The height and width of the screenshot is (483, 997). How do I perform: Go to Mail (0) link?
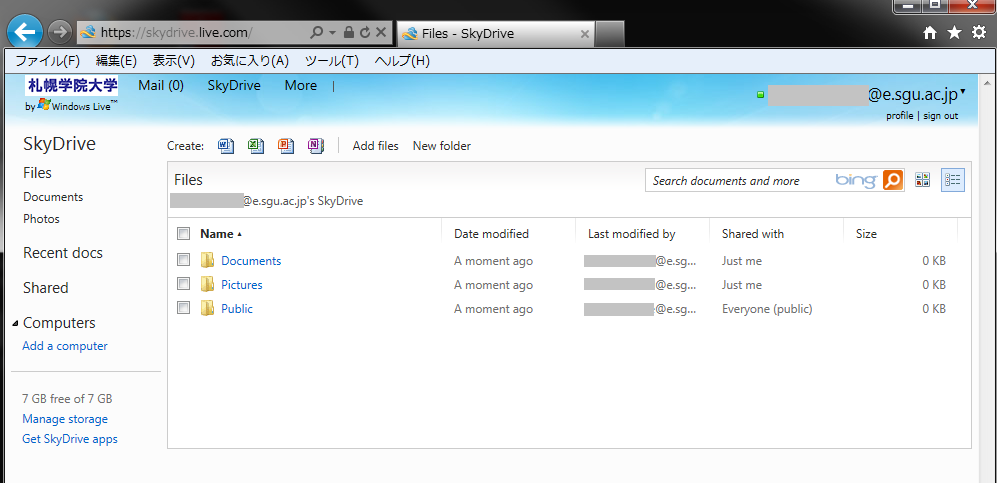tap(161, 86)
